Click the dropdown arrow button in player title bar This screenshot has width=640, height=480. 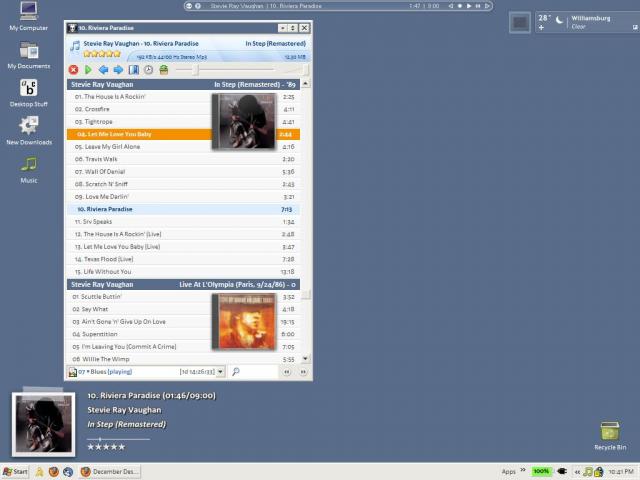click(x=282, y=28)
